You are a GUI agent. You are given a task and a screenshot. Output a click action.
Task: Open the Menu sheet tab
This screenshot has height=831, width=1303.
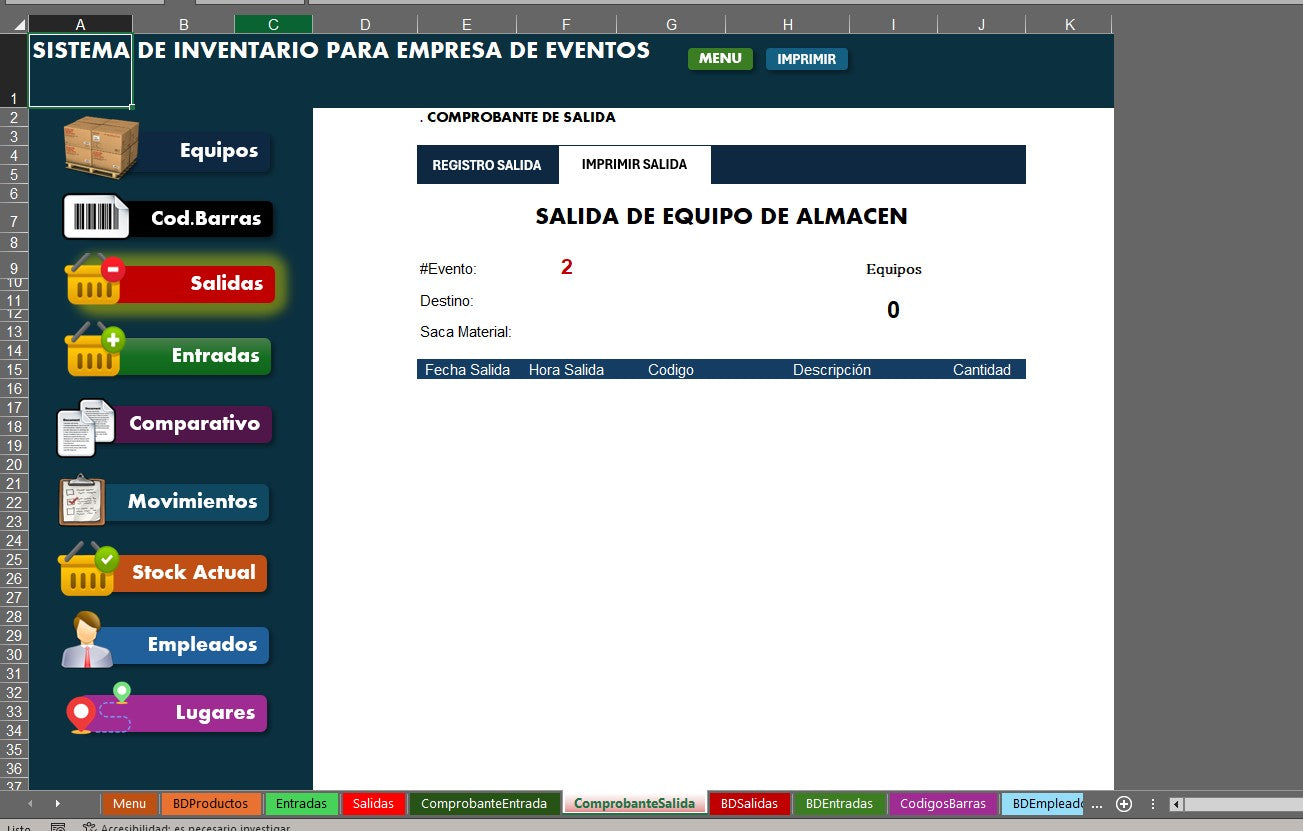pos(129,804)
